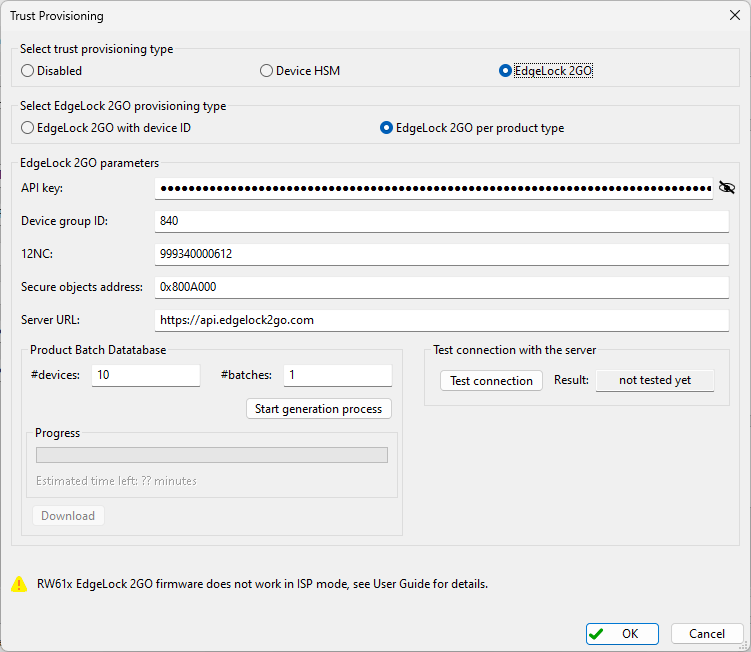Reveal the hidden API key with eye icon
Image resolution: width=751 pixels, height=652 pixels.
(x=727, y=187)
